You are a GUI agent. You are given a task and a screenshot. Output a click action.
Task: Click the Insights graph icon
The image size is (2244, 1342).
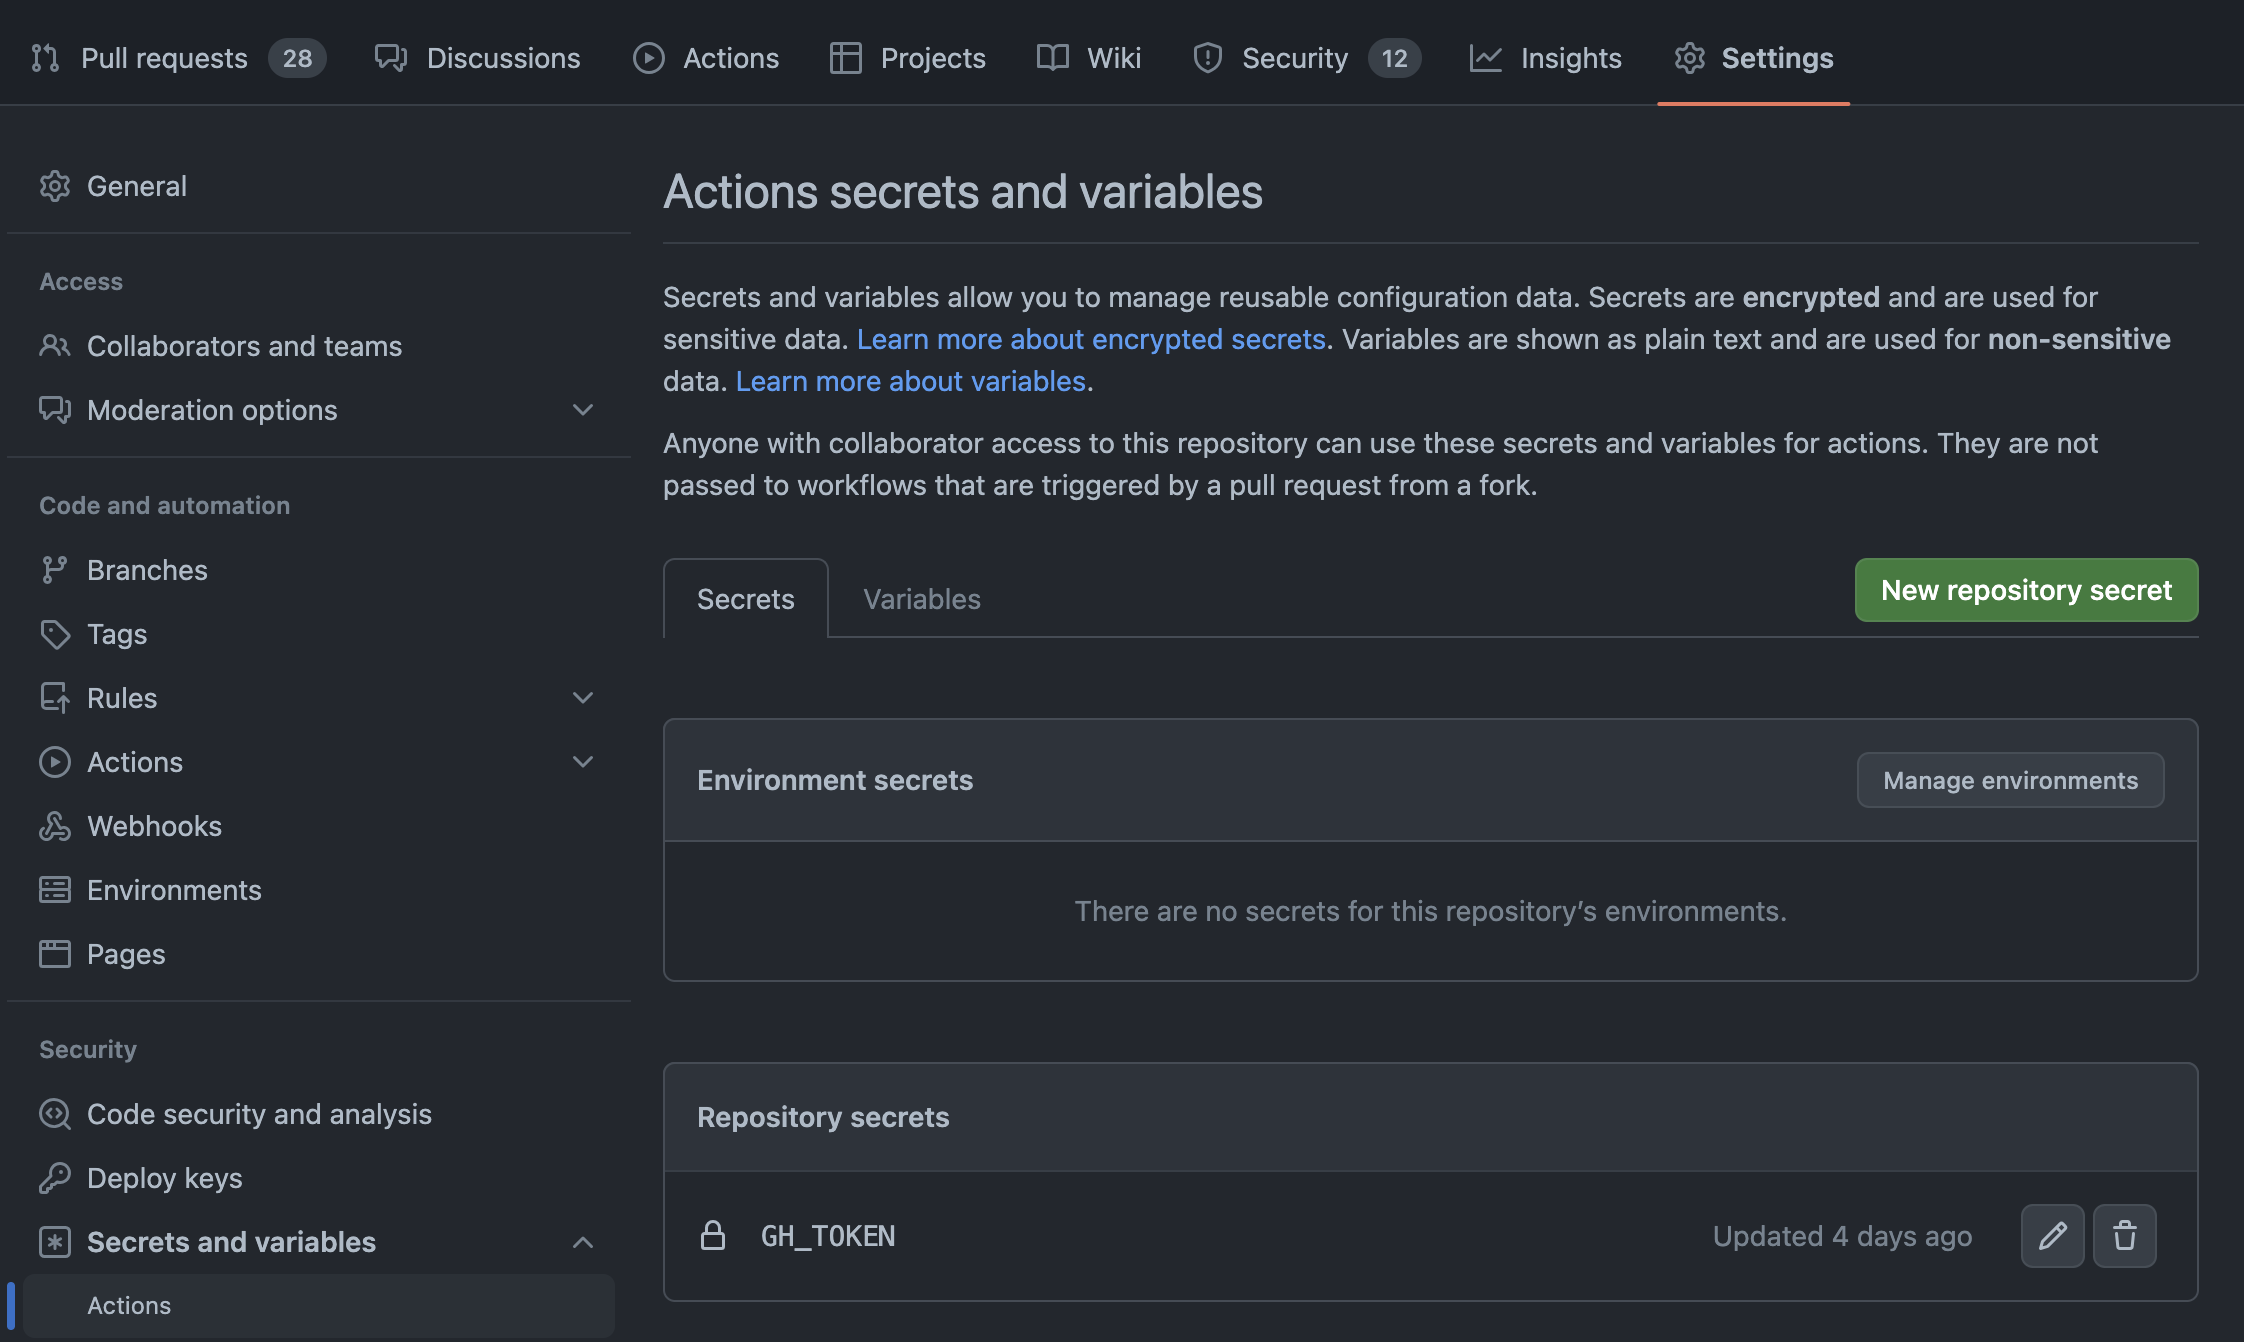(x=1487, y=58)
